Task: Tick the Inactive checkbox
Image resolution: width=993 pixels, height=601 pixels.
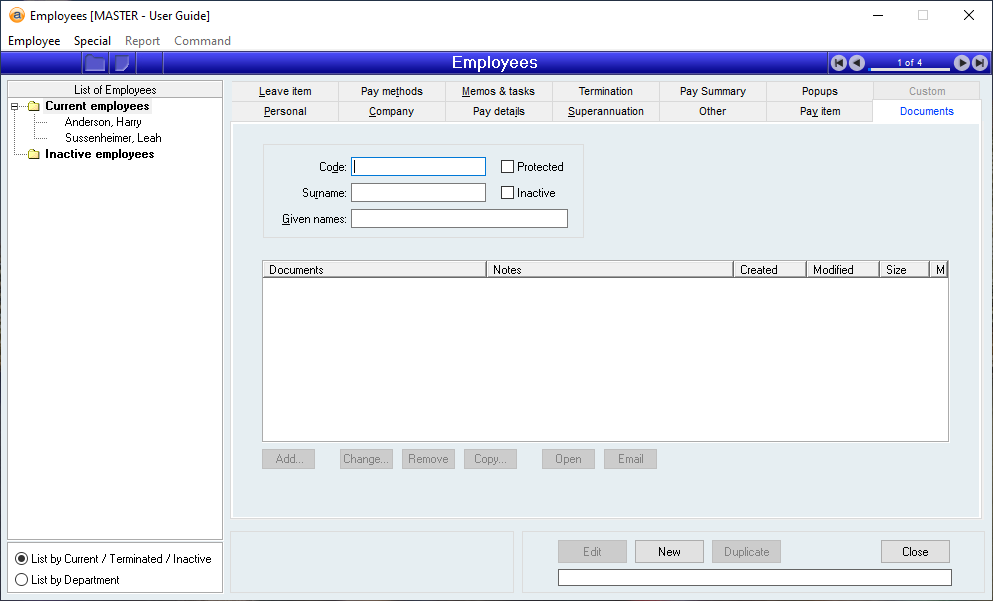Action: pyautogui.click(x=508, y=193)
